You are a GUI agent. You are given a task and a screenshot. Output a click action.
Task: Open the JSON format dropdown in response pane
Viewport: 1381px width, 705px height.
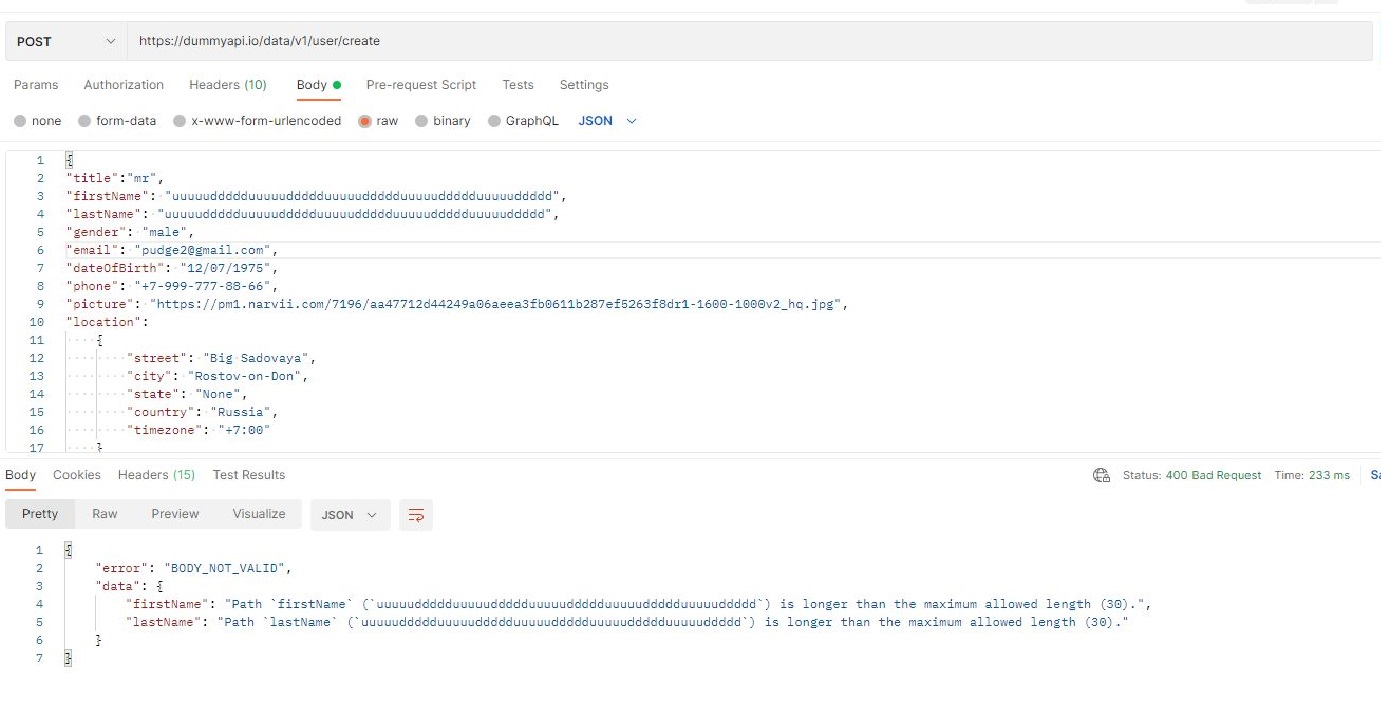(349, 515)
